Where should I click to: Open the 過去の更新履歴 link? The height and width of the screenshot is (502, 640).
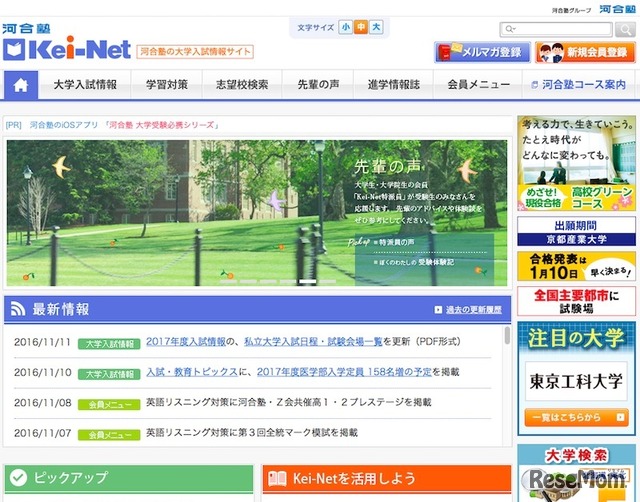(473, 310)
